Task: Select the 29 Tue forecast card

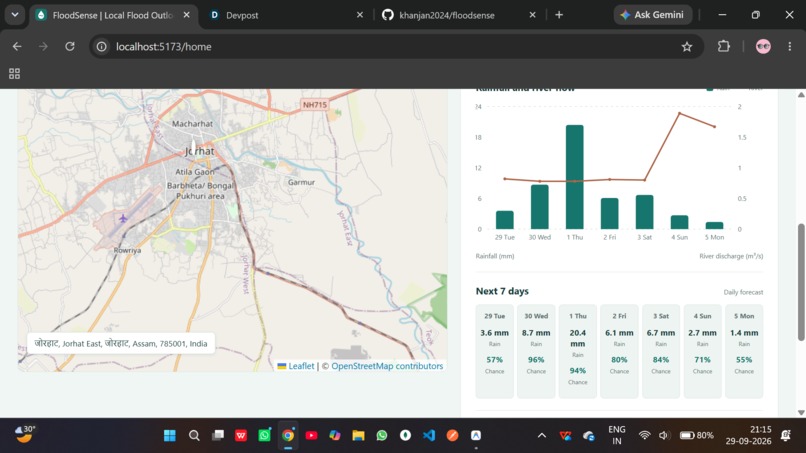Action: tap(494, 351)
